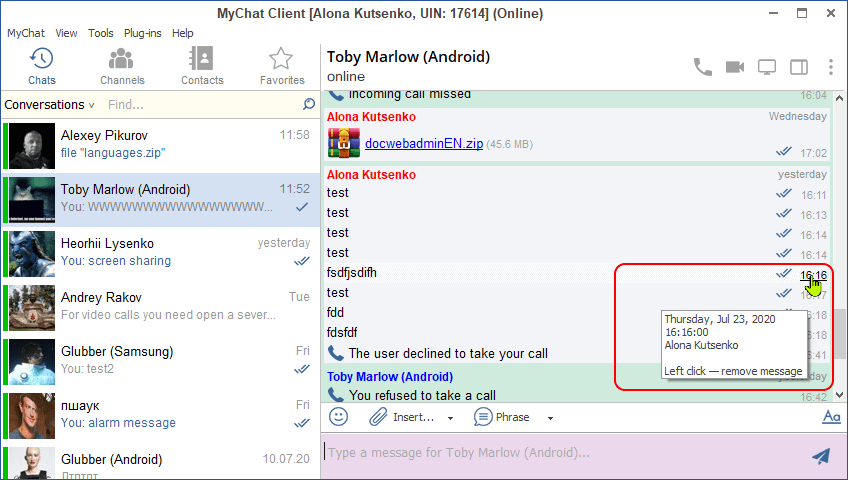
Task: Open the three-dot more options menu
Action: tap(830, 67)
